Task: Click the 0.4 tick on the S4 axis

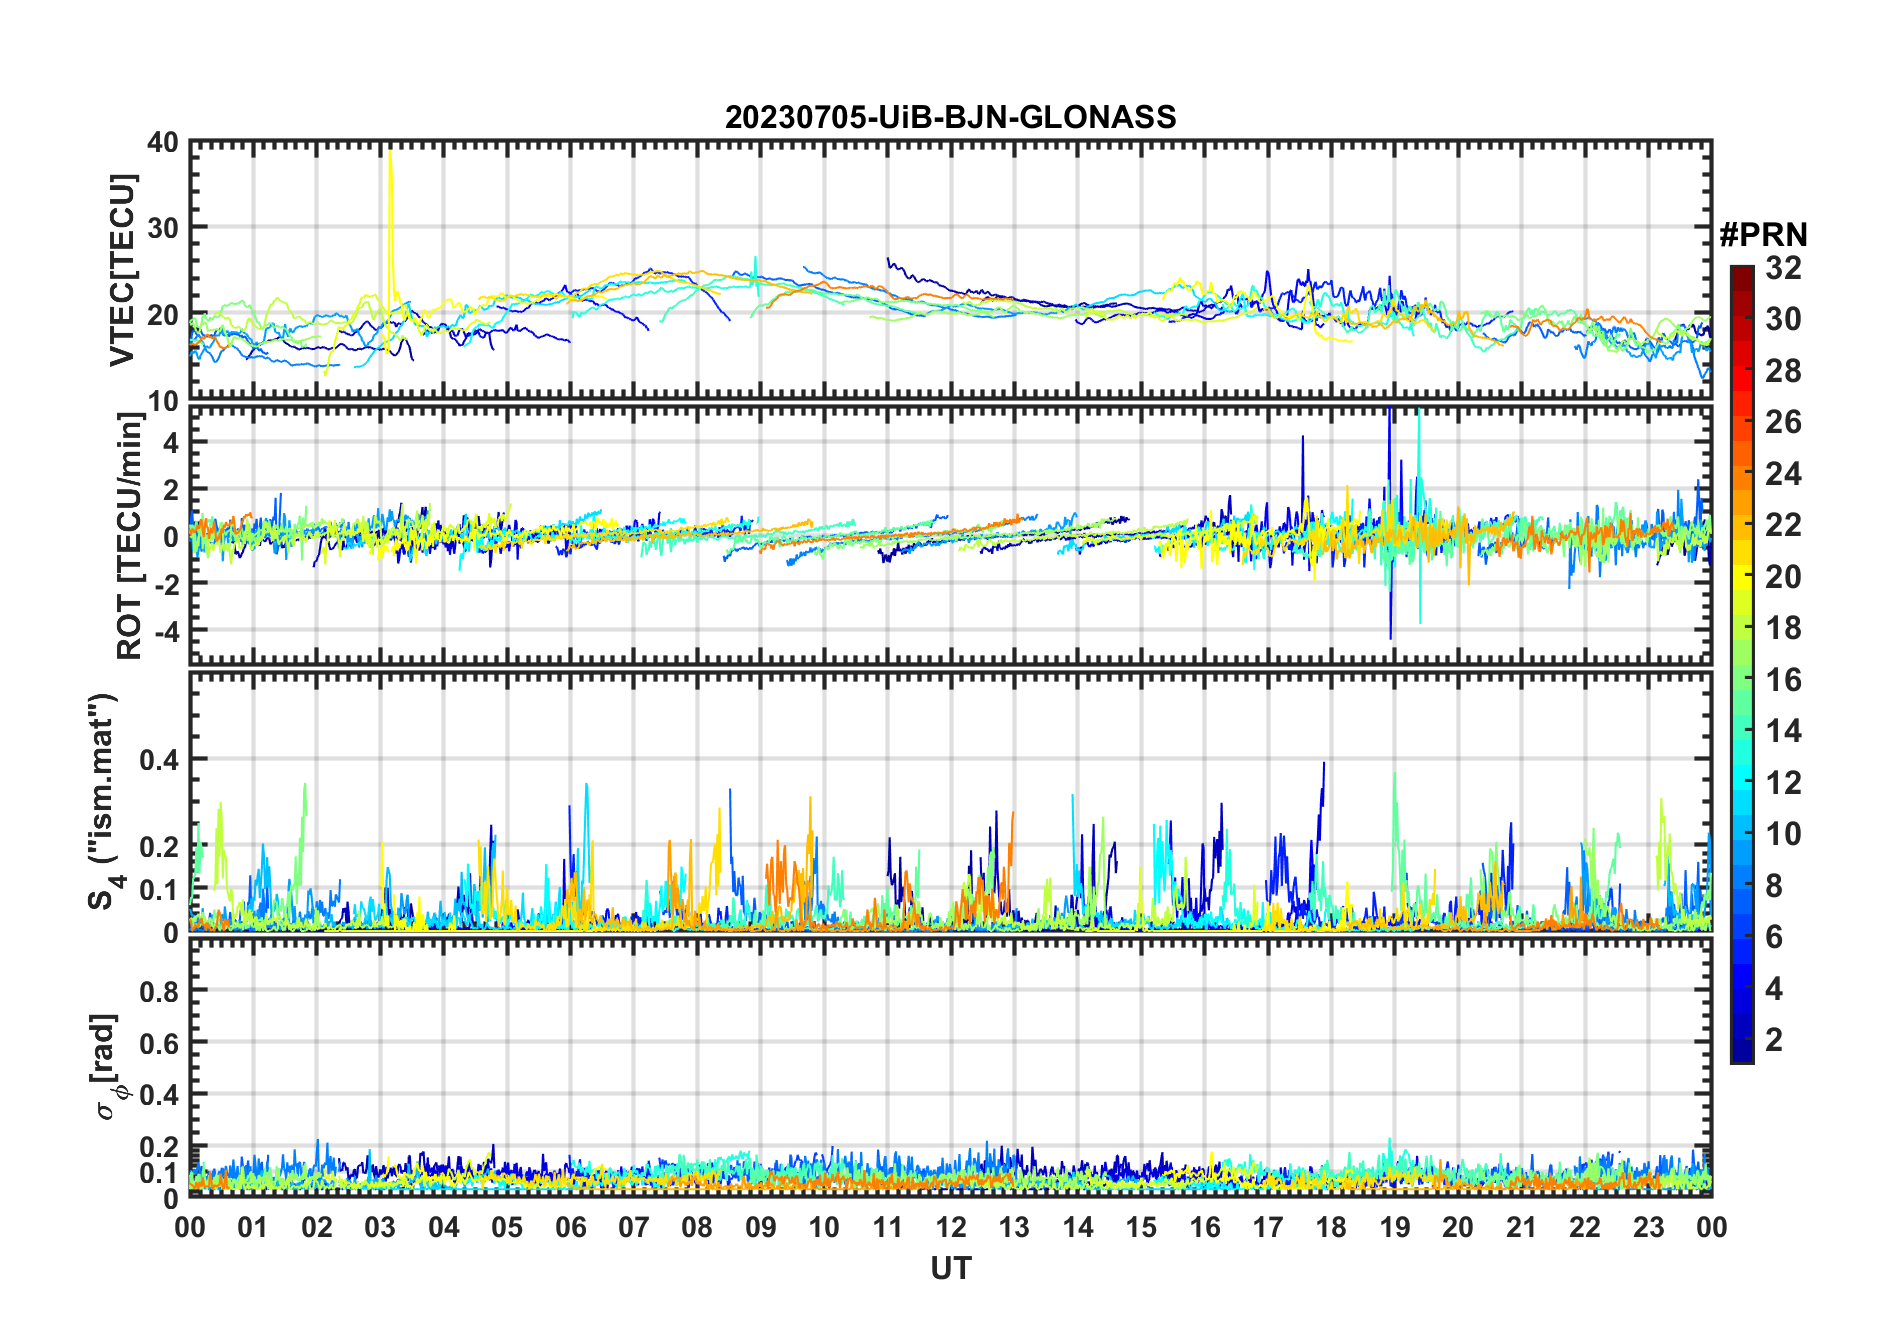Action: (x=158, y=760)
